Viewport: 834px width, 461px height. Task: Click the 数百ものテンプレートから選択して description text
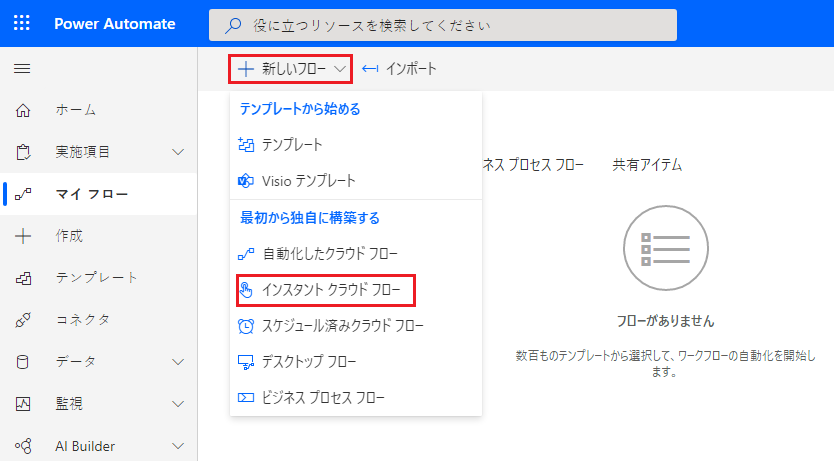tap(665, 363)
